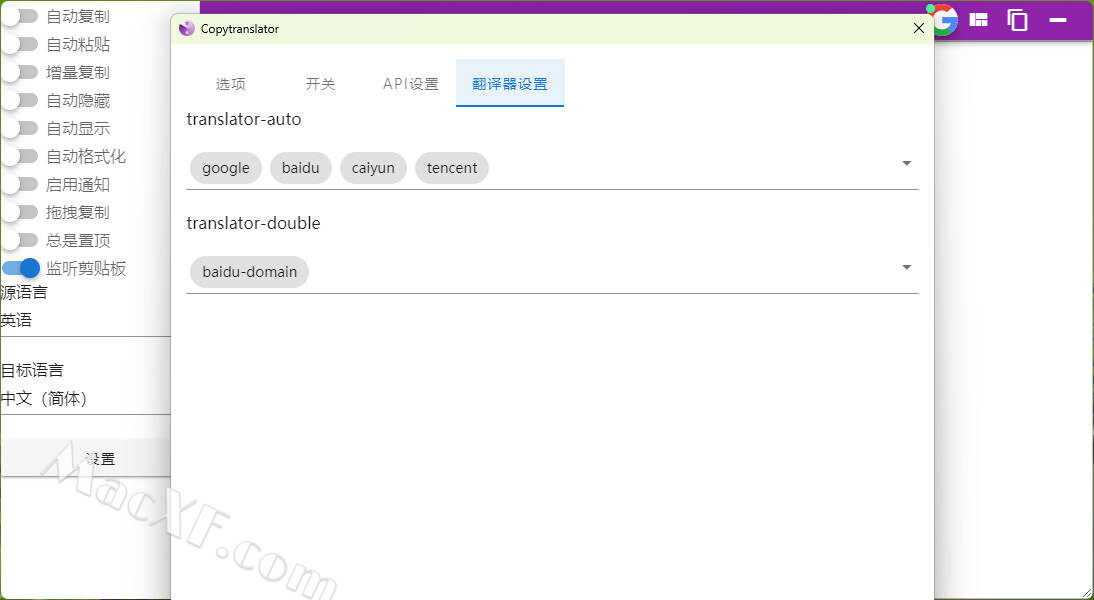Expand the translator-auto dropdown arrow
1094x600 pixels.
coord(906,164)
